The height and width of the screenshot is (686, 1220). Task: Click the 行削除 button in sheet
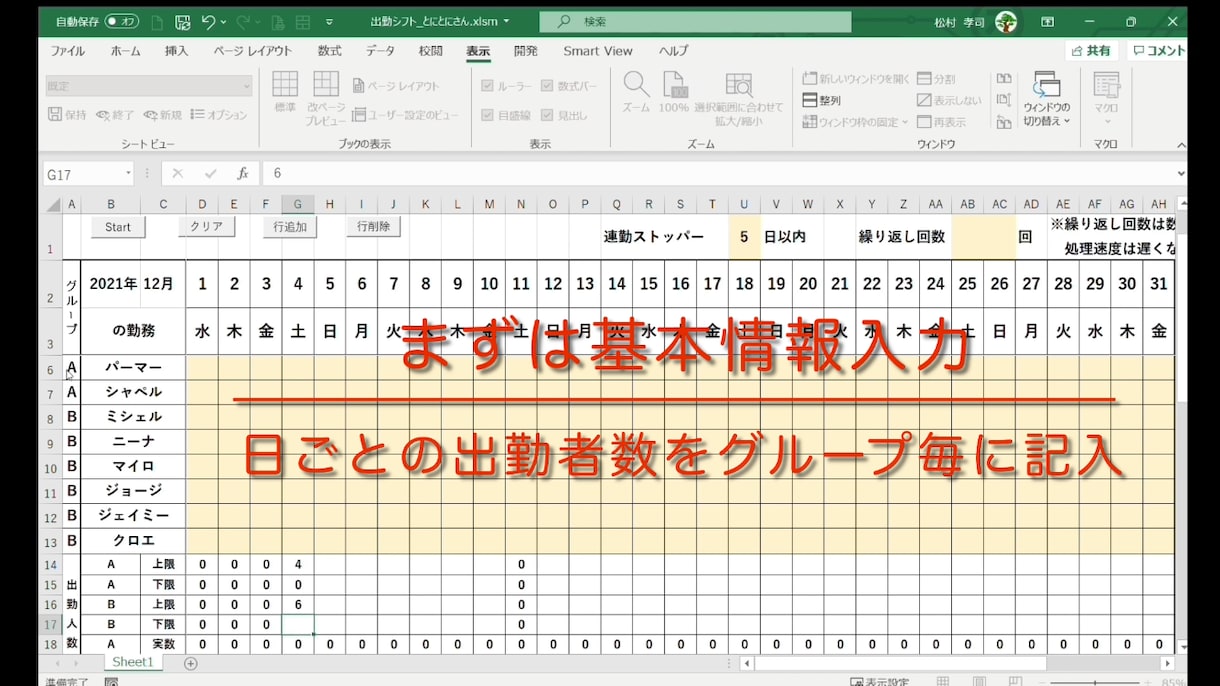pos(374,227)
